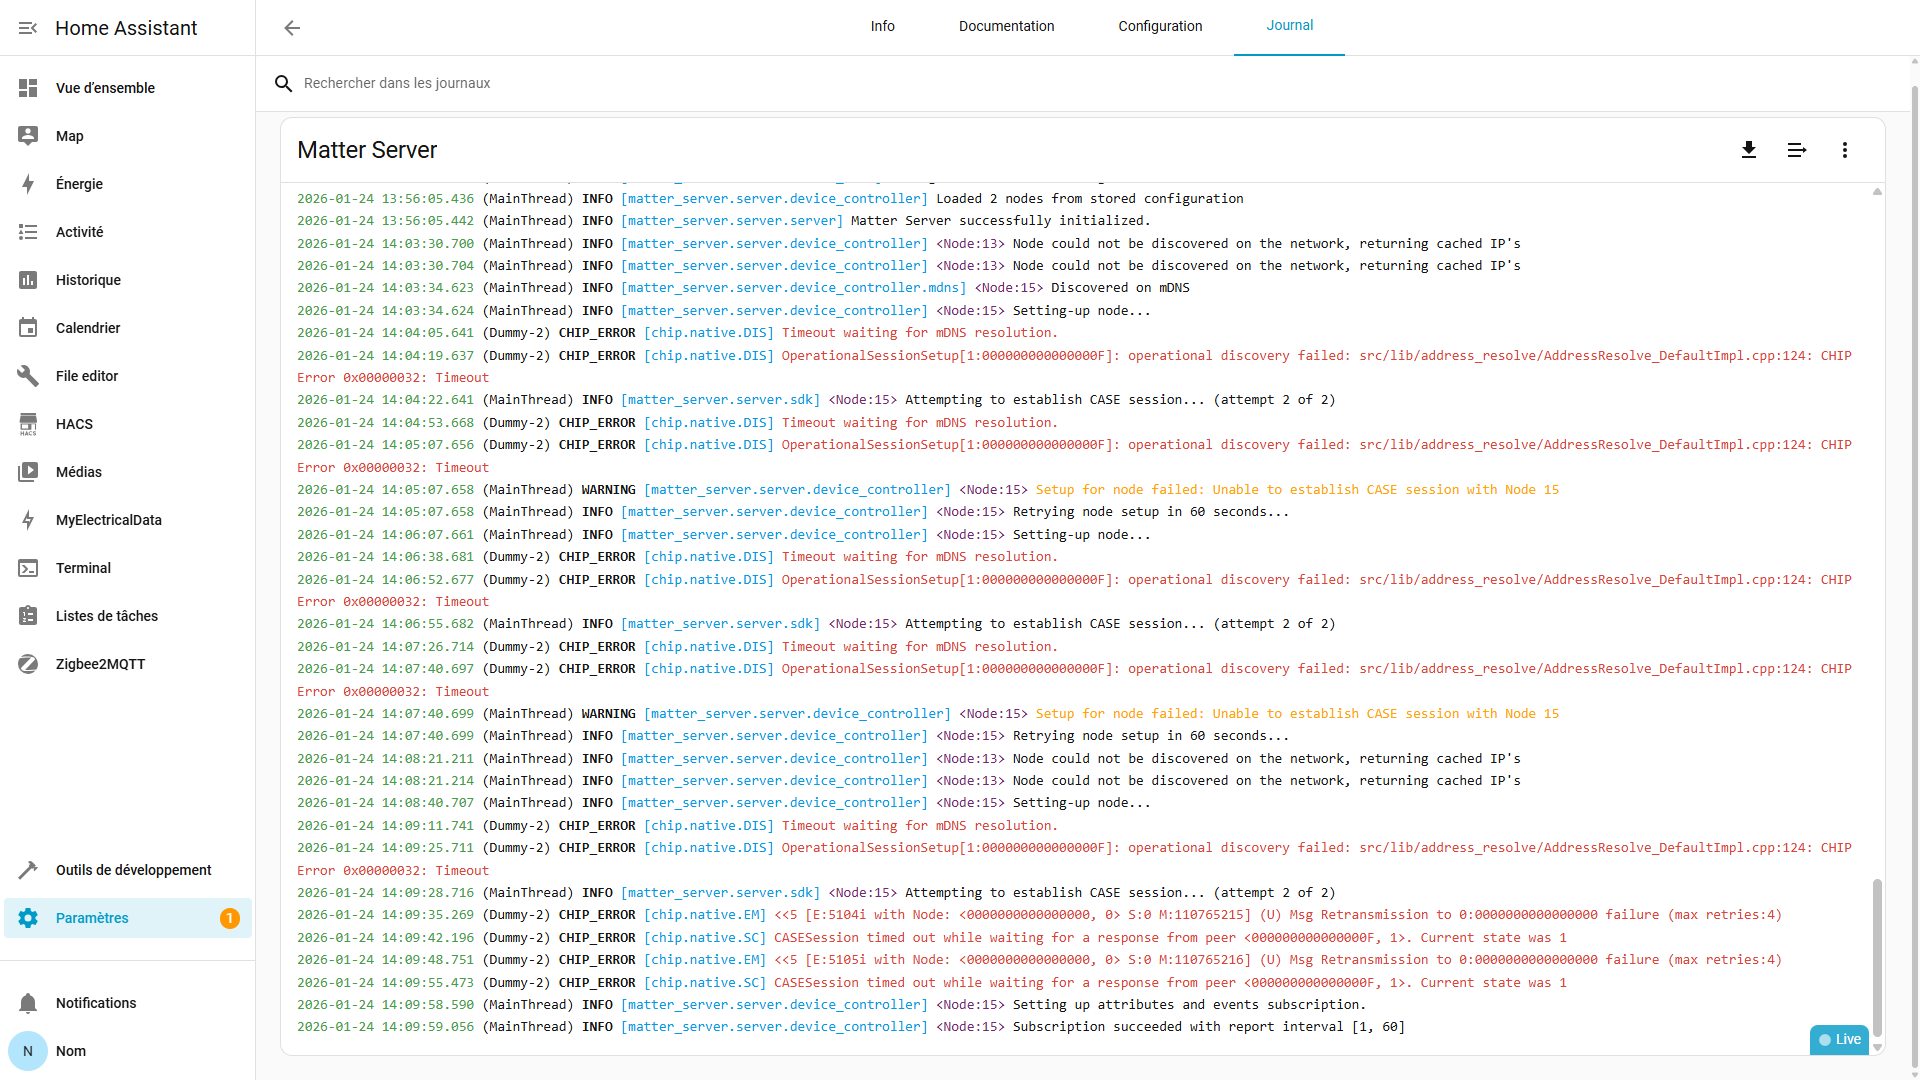Open the Énergie dashboard

click(79, 184)
